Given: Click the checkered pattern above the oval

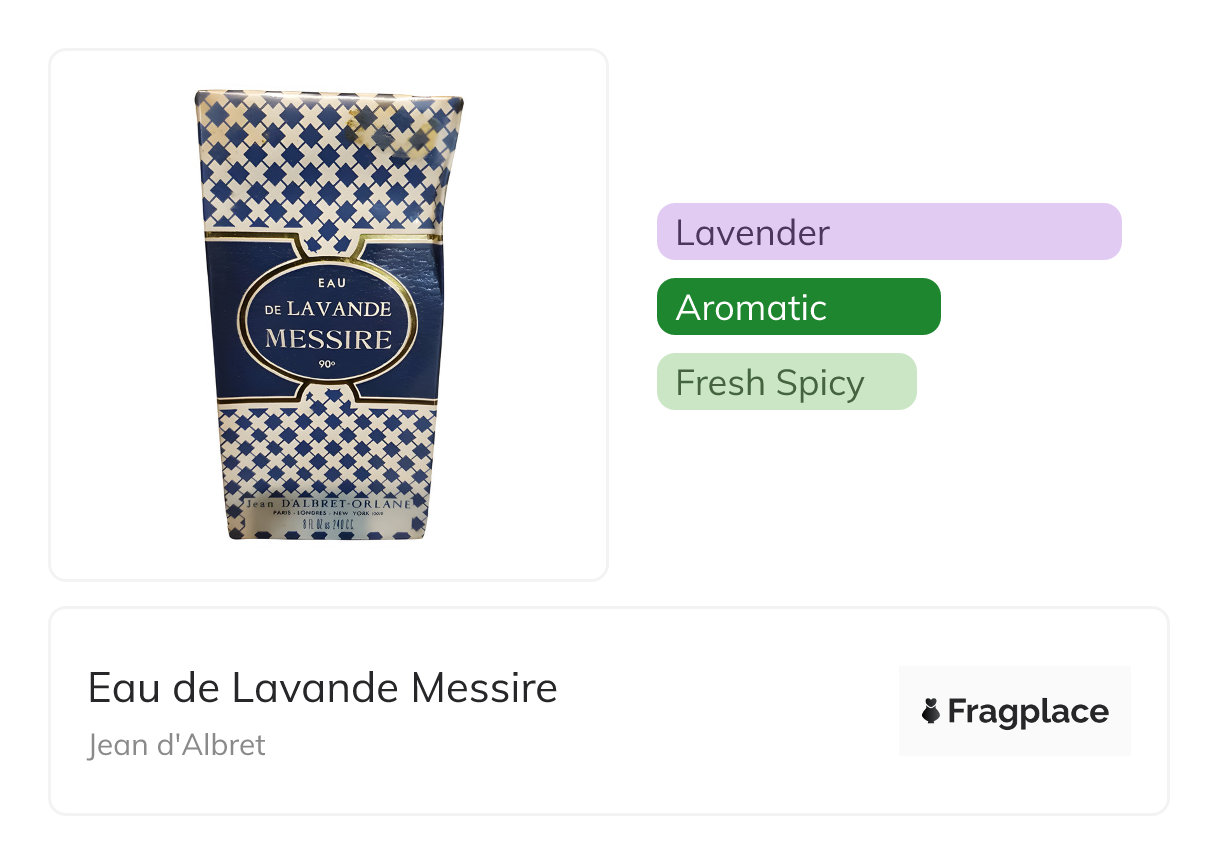Looking at the screenshot, I should [x=320, y=170].
